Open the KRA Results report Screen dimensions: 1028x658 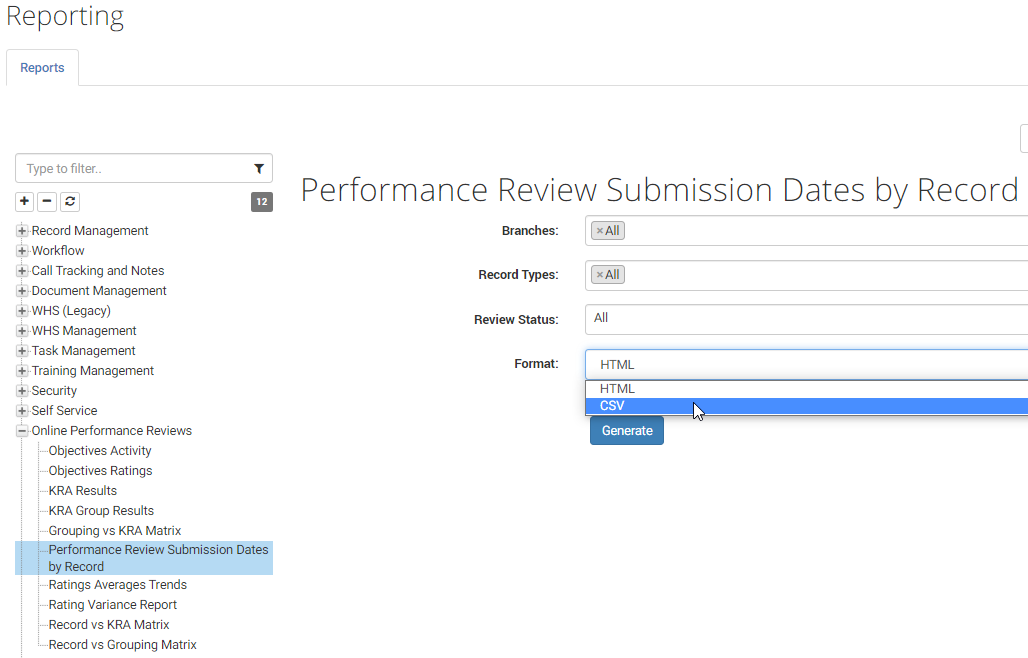pos(83,490)
